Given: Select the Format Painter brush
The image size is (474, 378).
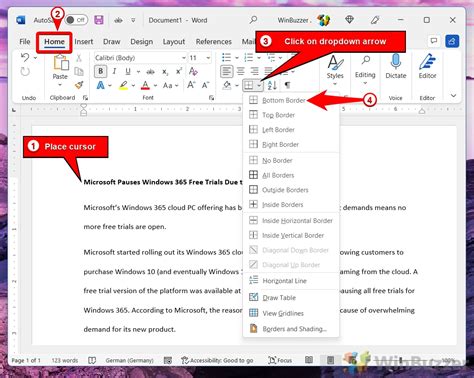Looking at the screenshot, I should [x=79, y=85].
